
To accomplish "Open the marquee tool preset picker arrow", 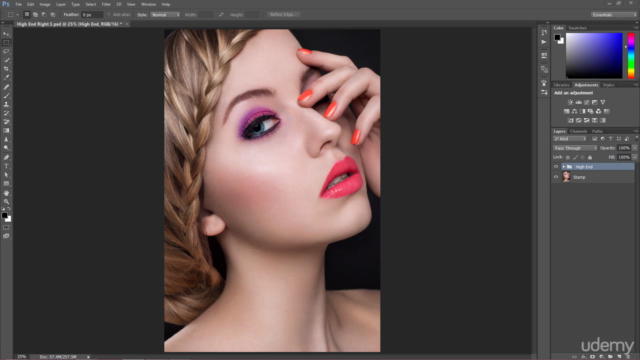I will tap(18, 15).
